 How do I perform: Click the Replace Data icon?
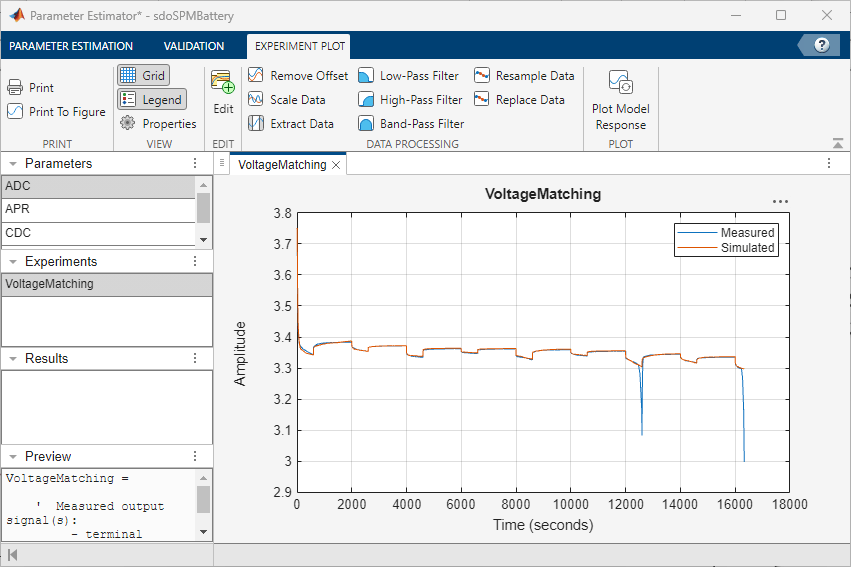[482, 99]
